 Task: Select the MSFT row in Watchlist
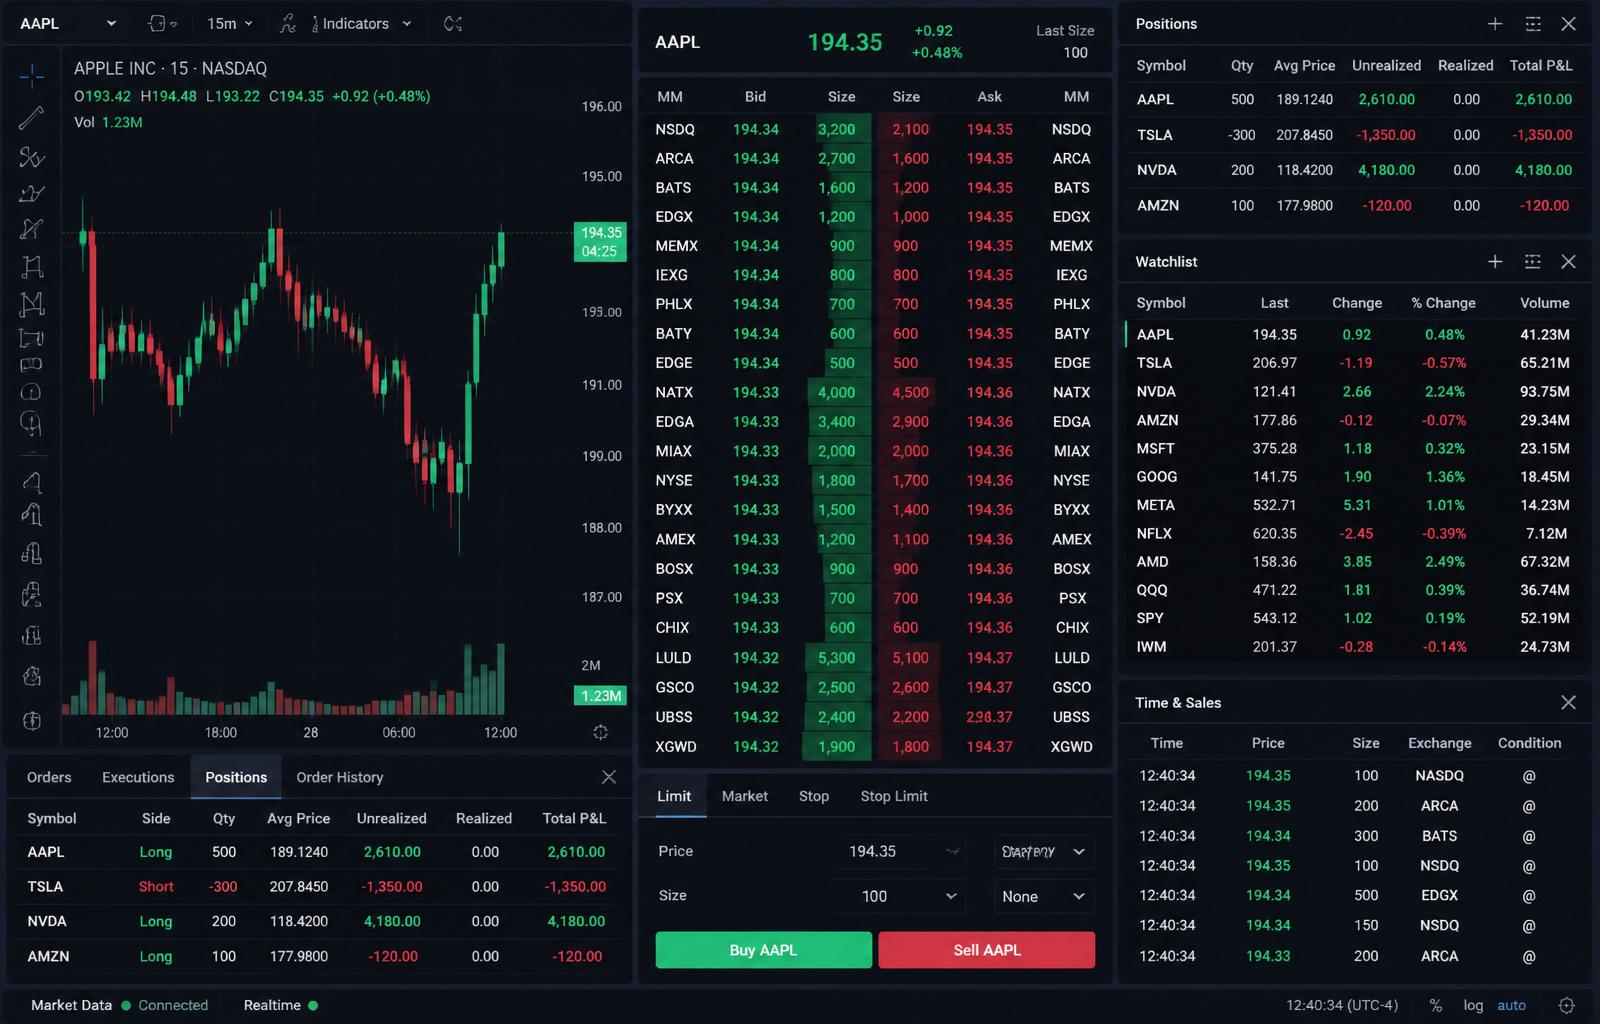click(1355, 448)
